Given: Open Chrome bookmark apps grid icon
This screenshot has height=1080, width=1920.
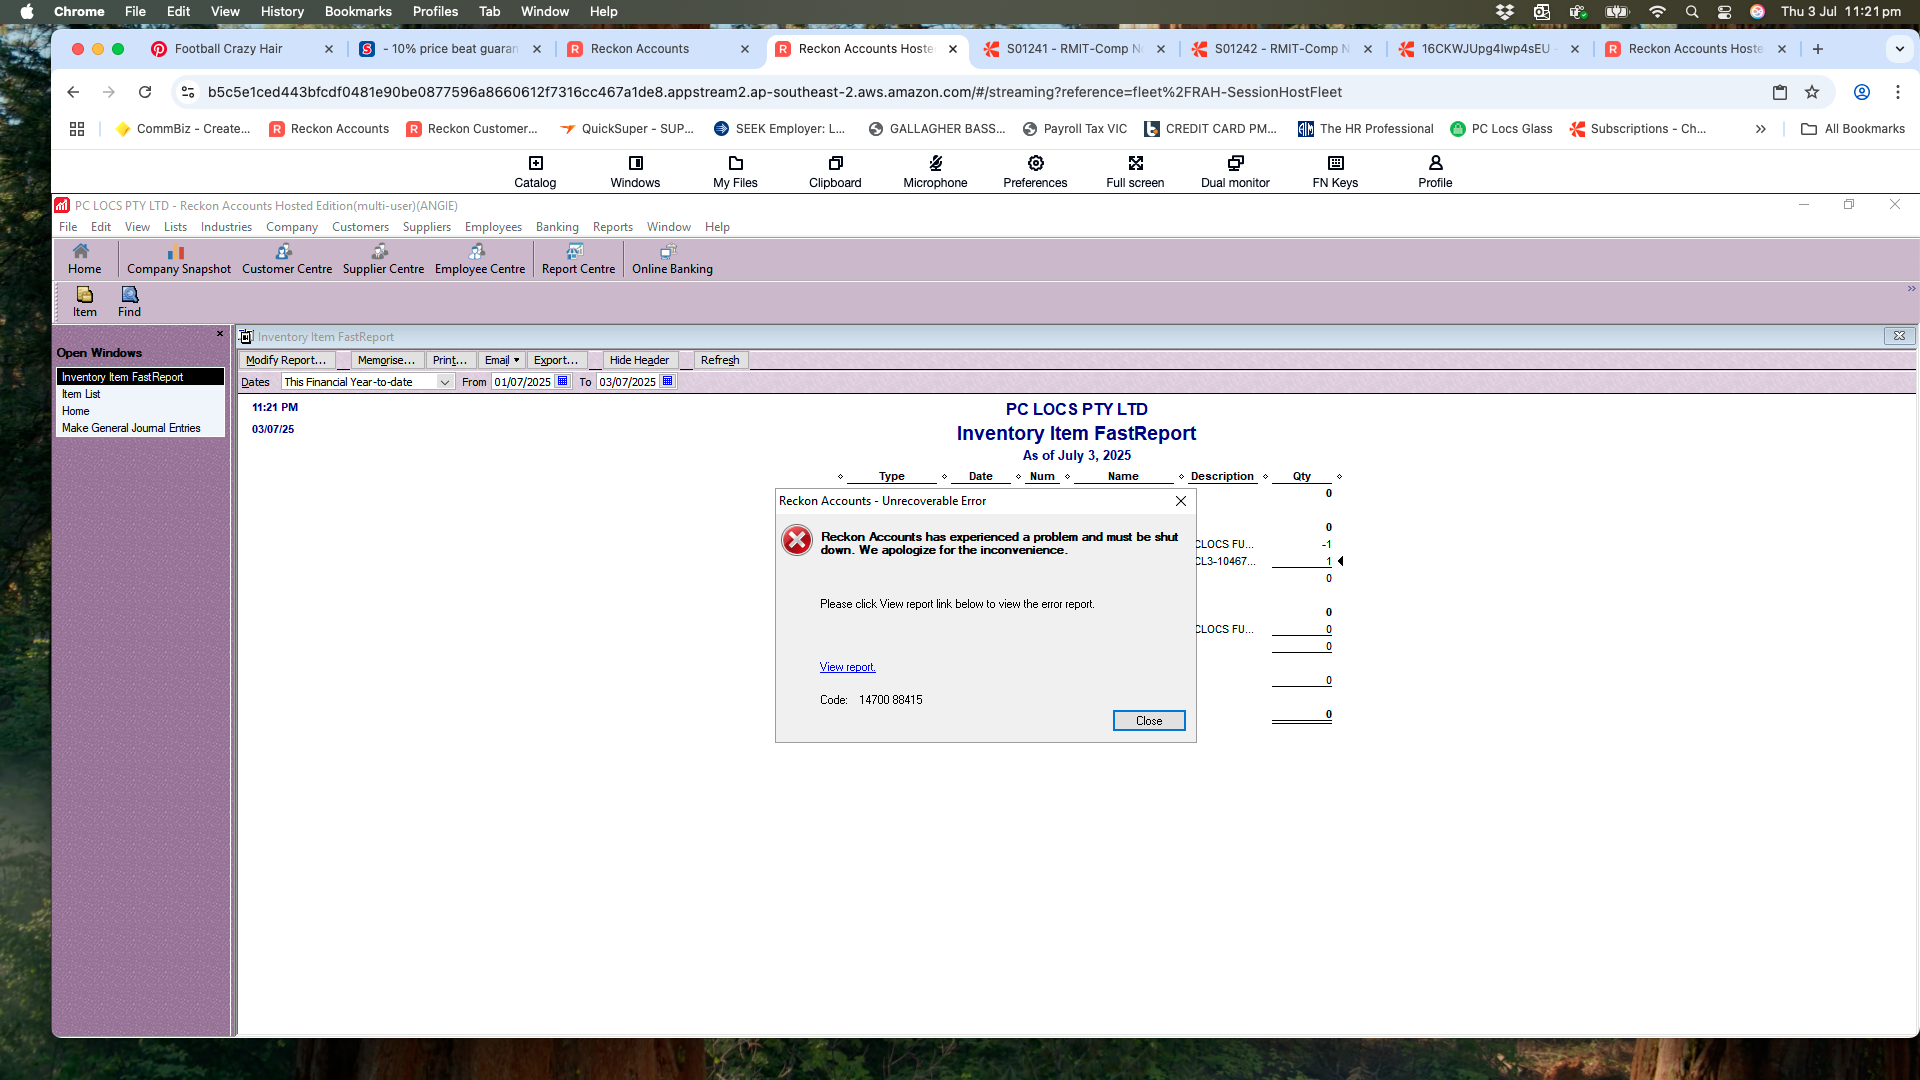Looking at the screenshot, I should pos(77,129).
